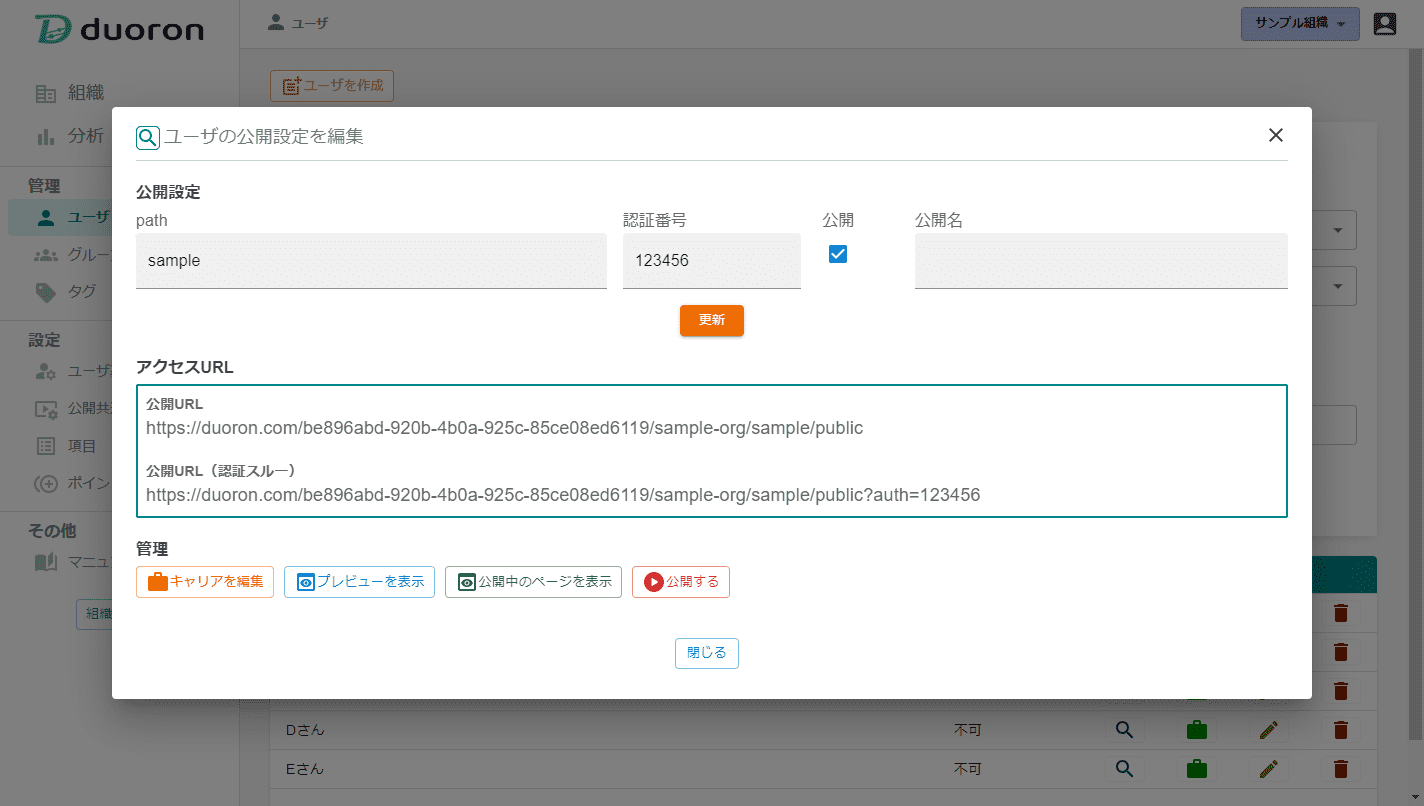Viewport: 1424px width, 806px height.
Task: Click the アクセスURL section heading
Action: coord(185,367)
